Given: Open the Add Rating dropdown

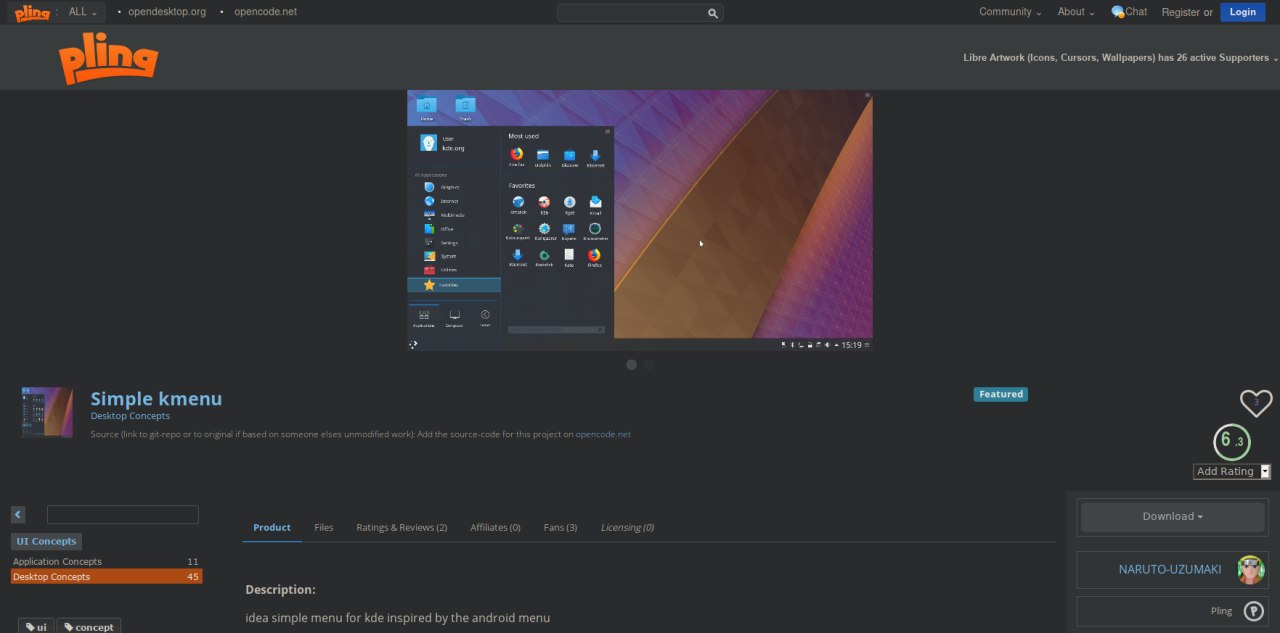Looking at the screenshot, I should 1232,471.
